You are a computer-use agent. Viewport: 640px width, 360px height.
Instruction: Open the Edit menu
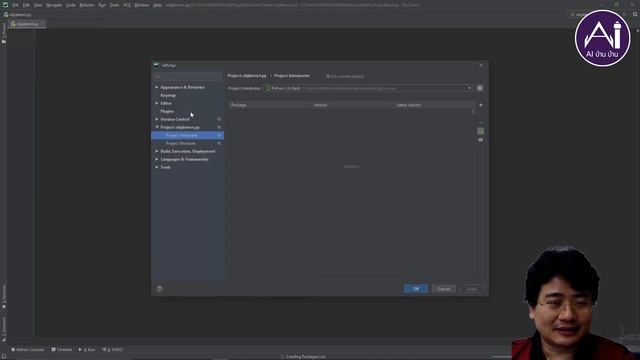(26, 5)
